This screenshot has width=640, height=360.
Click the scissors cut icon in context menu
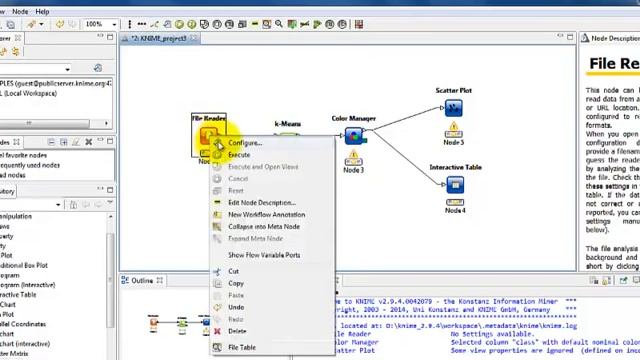[x=217, y=271]
